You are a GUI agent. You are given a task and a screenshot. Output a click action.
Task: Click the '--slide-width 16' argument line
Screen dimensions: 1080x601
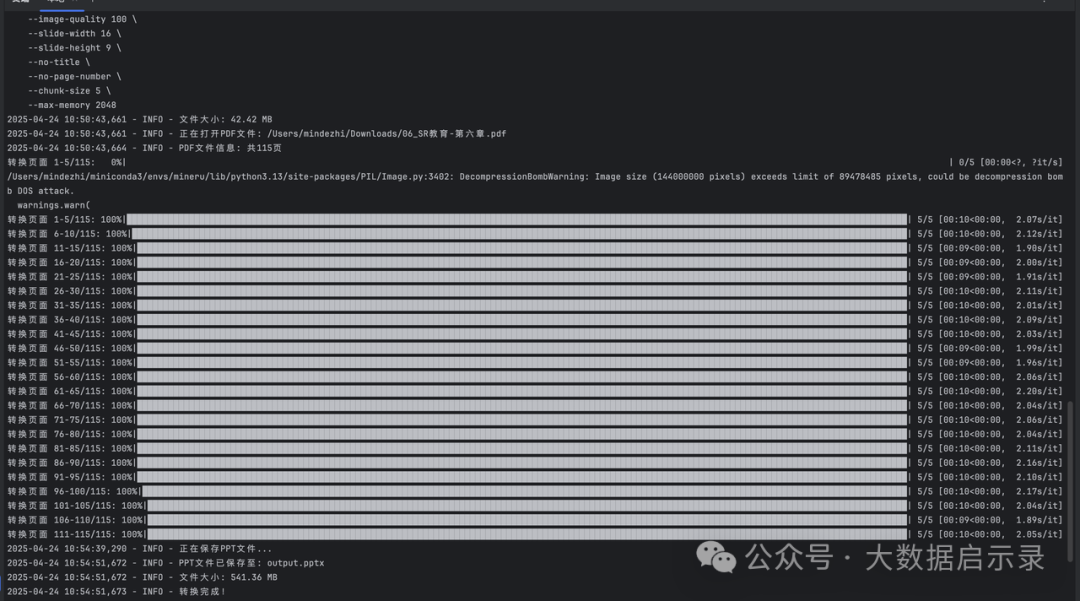(74, 34)
